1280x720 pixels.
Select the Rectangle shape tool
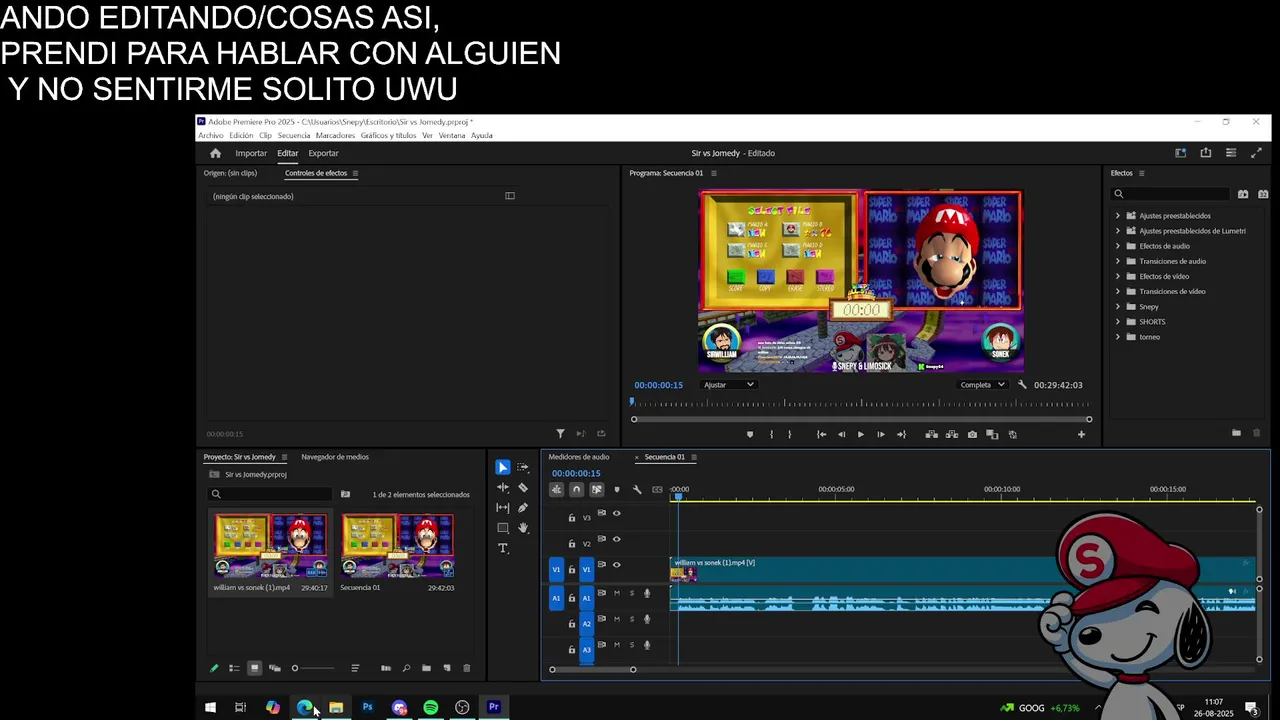click(x=503, y=528)
